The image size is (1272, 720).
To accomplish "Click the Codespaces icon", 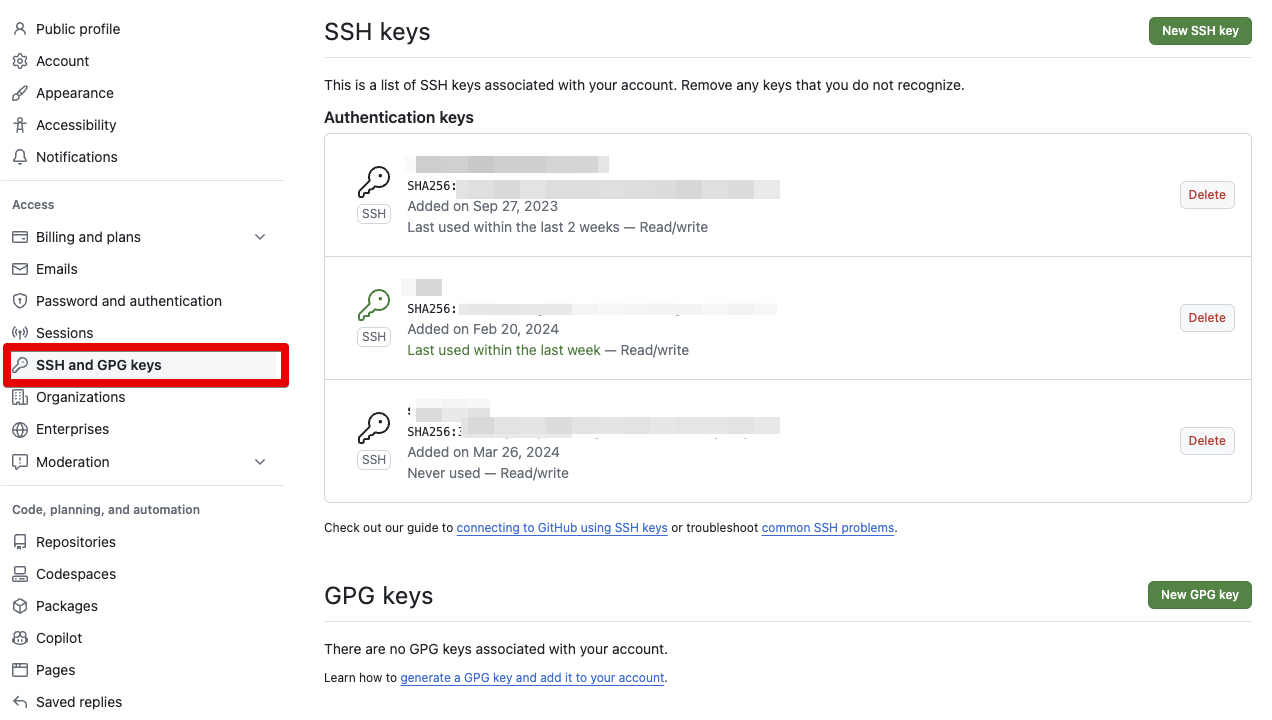I will point(21,574).
